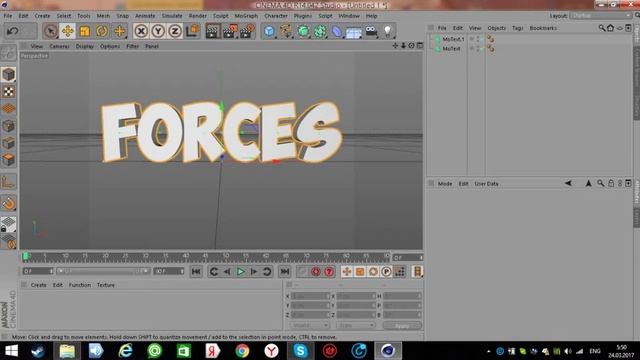
Task: Select the Live Selection tool
Action: 51,31
